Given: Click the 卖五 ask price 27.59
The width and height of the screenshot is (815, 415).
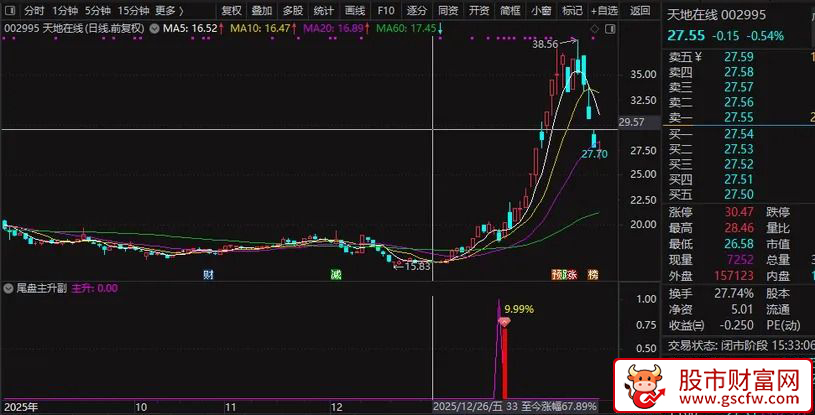Looking at the screenshot, I should pos(739,57).
